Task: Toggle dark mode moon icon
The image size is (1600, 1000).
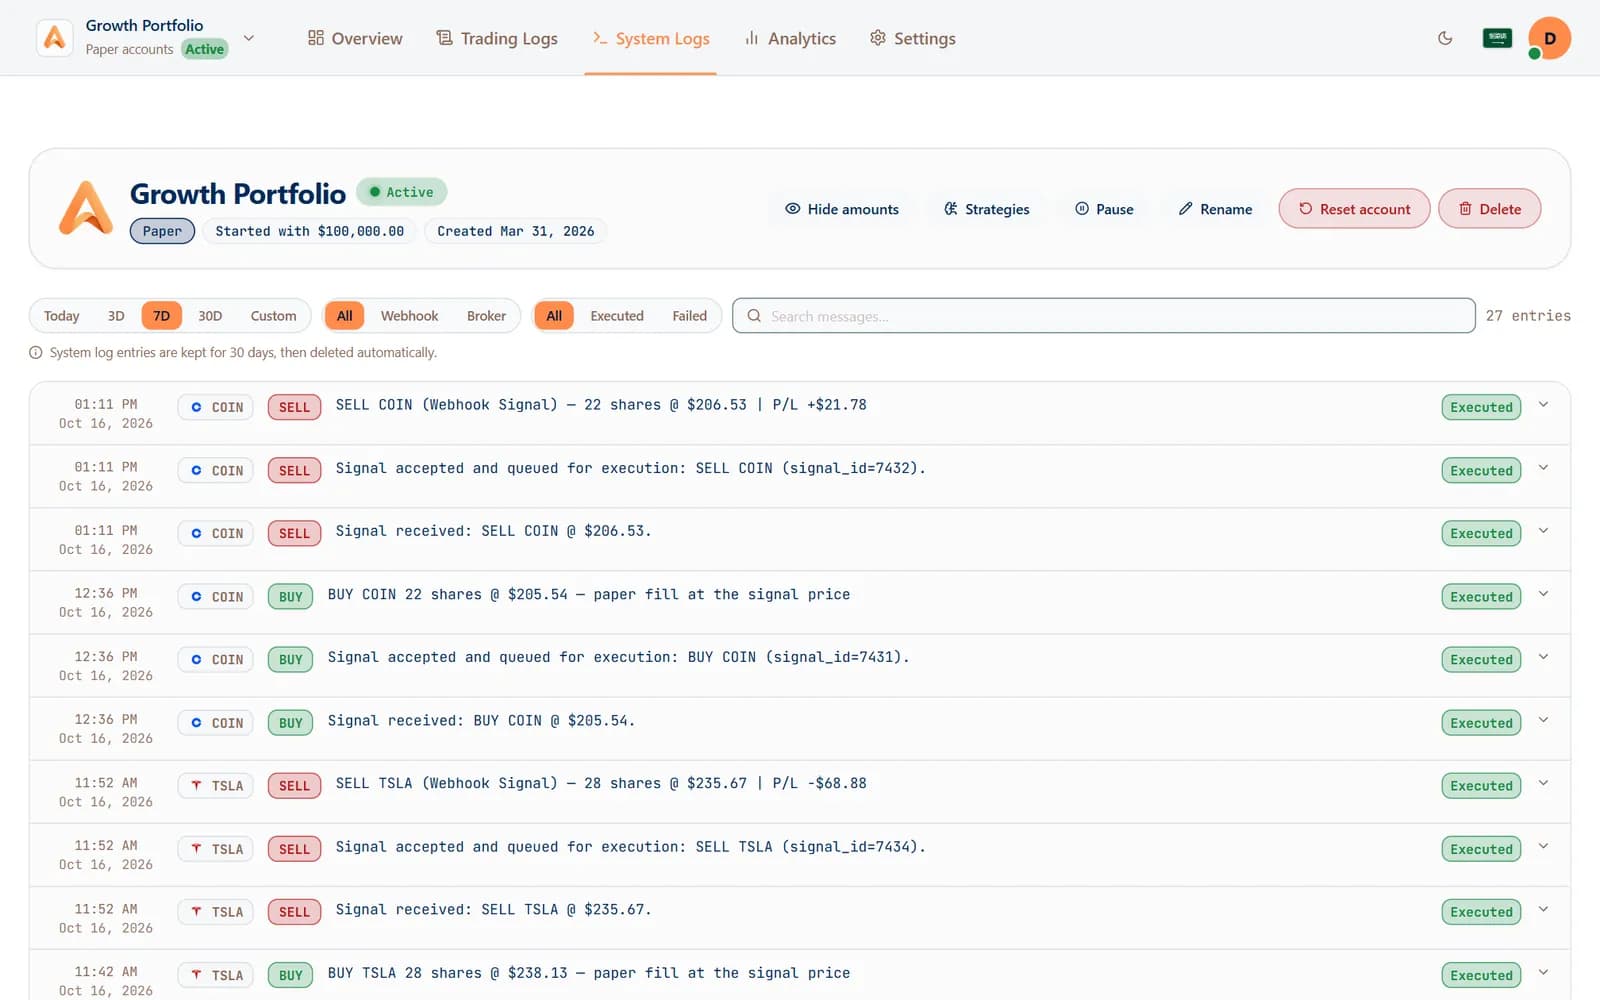Action: (x=1445, y=38)
